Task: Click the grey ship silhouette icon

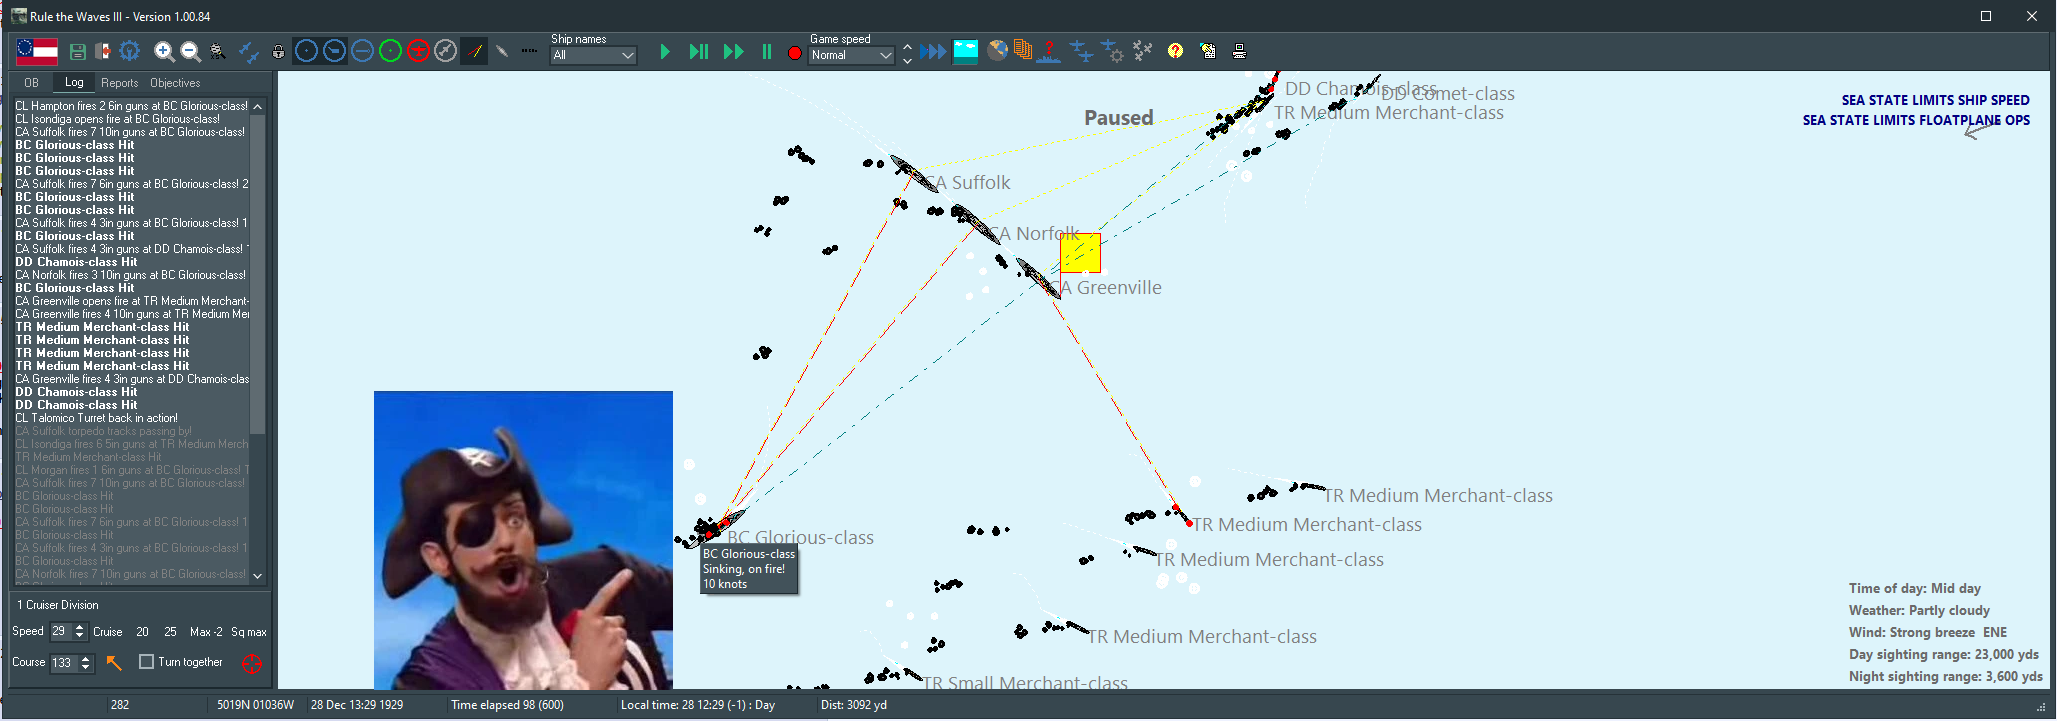Action: point(502,51)
